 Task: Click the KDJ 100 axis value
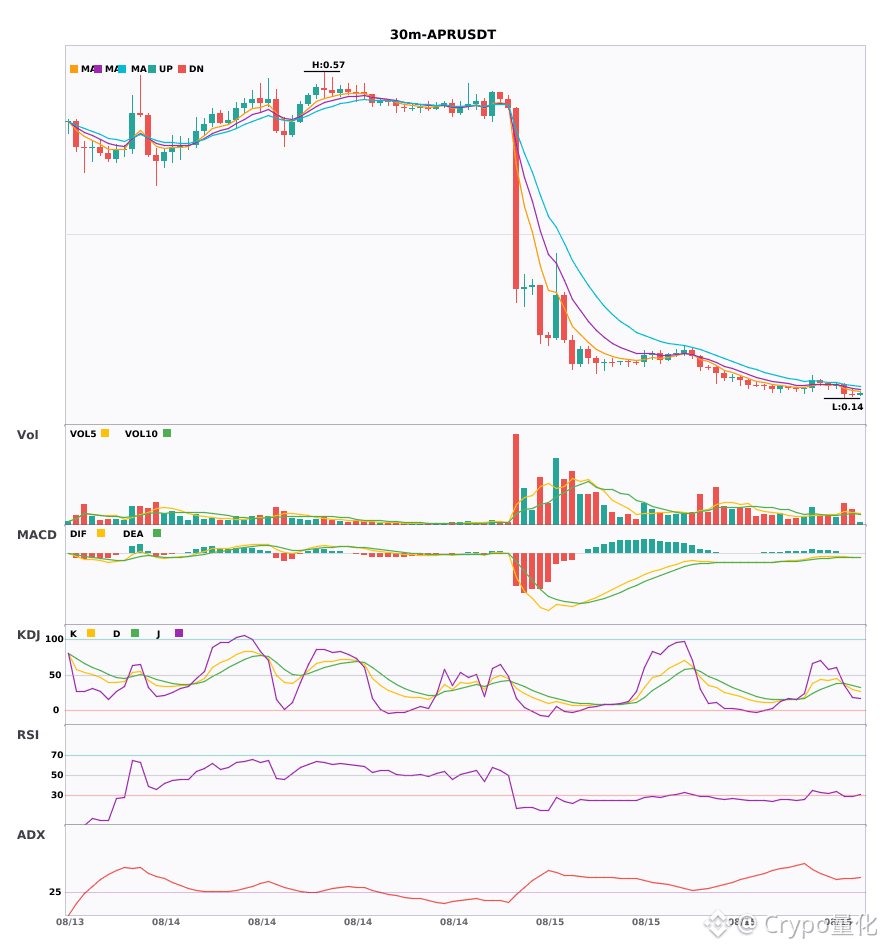pos(55,639)
